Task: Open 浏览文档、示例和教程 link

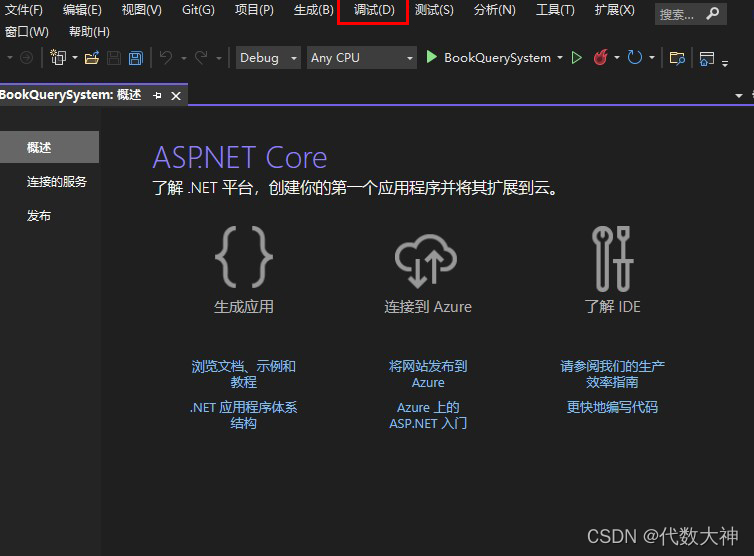Action: point(243,374)
